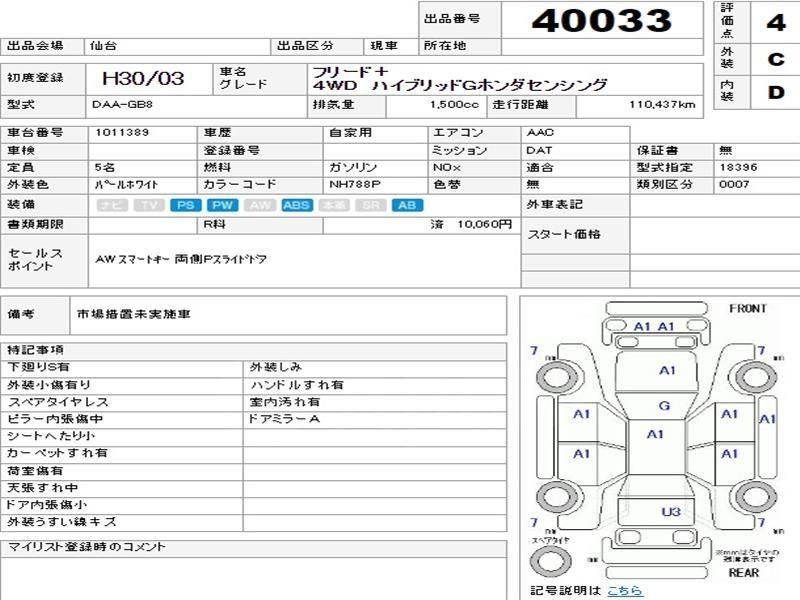Click the greyed AW equipment badge
The width and height of the screenshot is (800, 600).
(260, 205)
